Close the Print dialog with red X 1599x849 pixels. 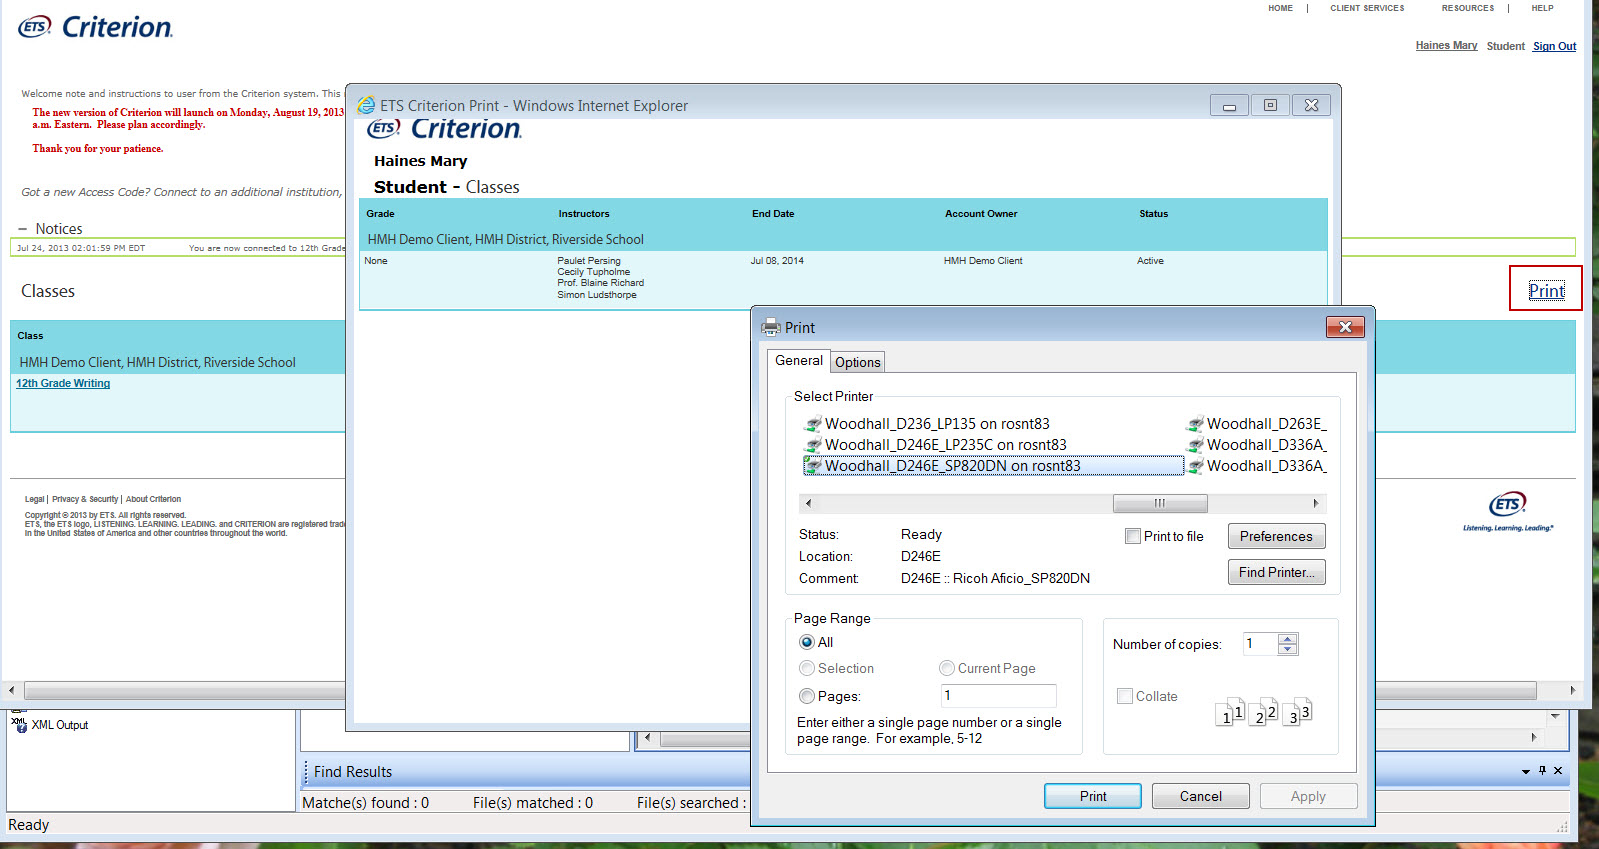coord(1345,327)
